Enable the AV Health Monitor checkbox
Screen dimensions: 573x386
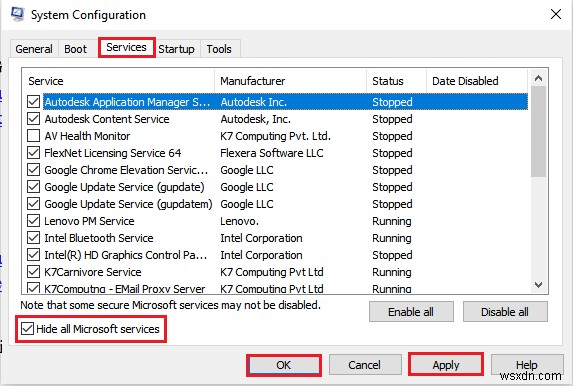click(x=34, y=136)
